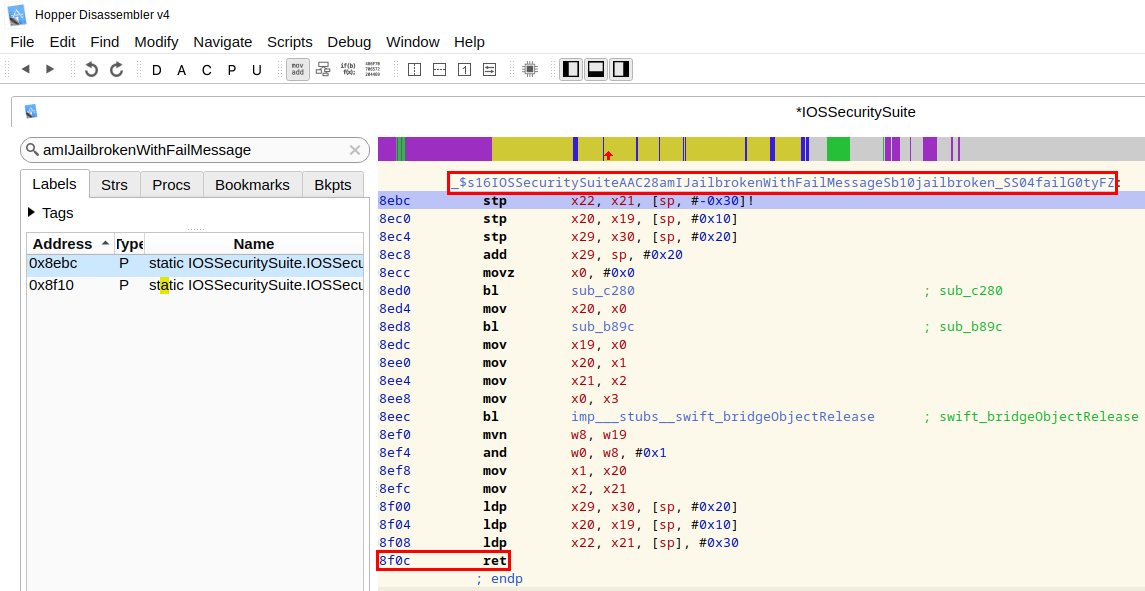Toggle the left sidebar panel
This screenshot has width=1145, height=591.
572,69
